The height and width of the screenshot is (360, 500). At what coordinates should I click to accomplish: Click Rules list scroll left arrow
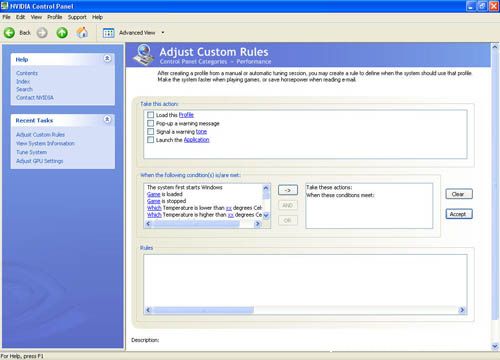pyautogui.click(x=148, y=310)
